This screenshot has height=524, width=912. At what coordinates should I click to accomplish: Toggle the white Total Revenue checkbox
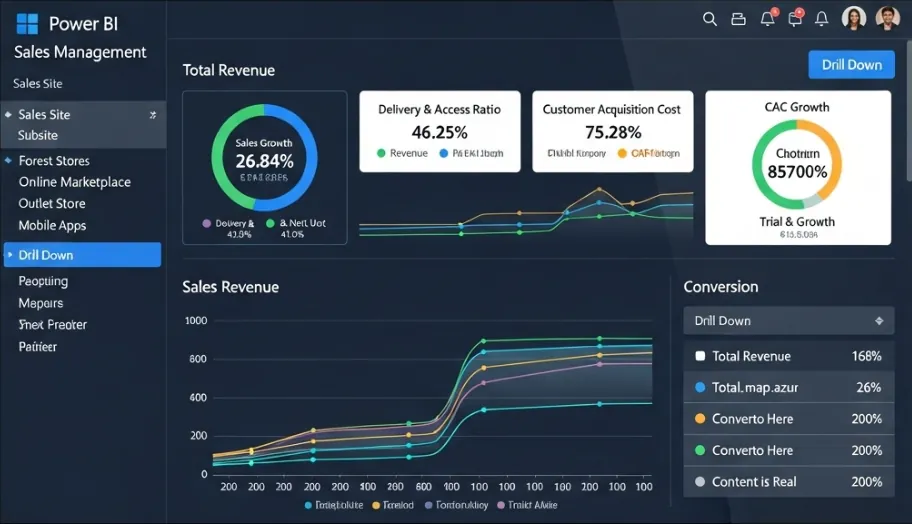700,356
